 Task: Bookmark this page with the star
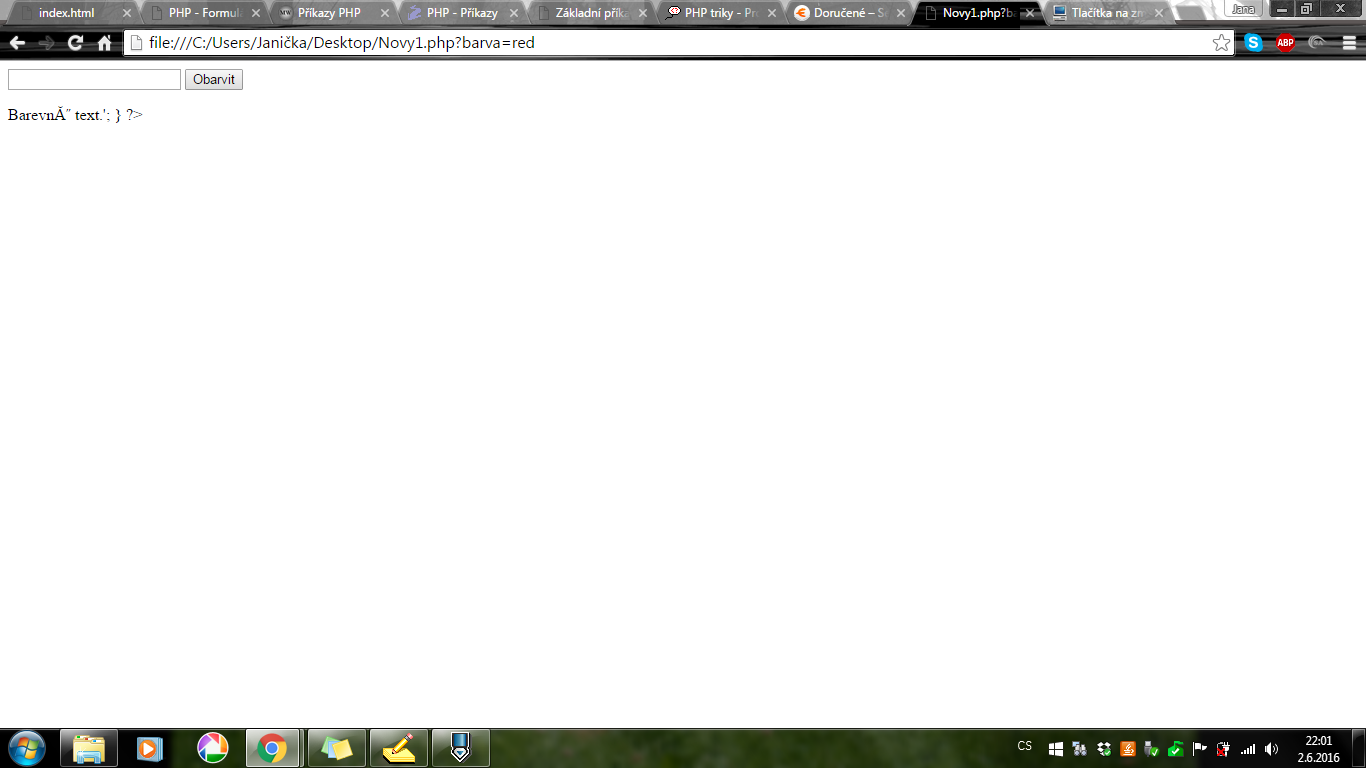pyautogui.click(x=1221, y=43)
